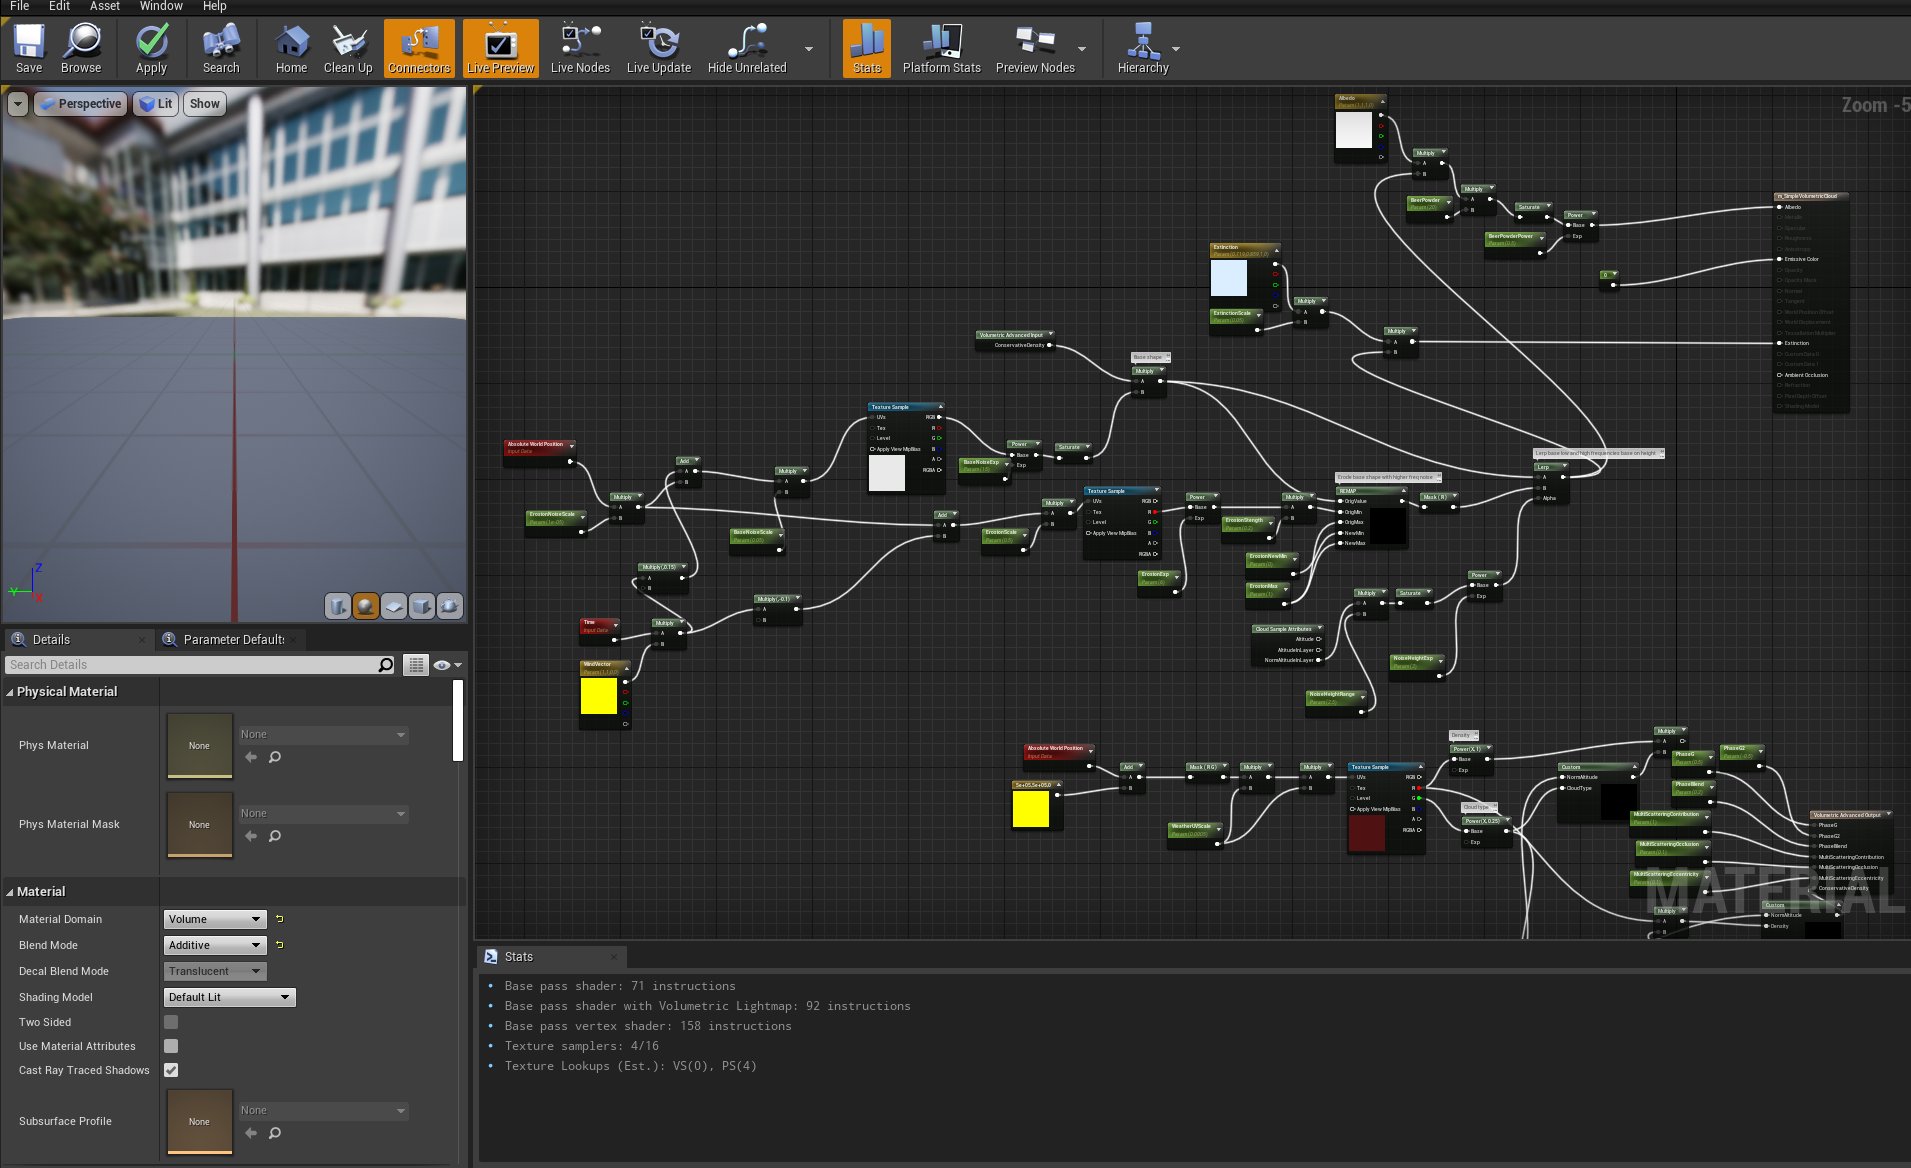
Task: Open the Shading Model dropdown
Action: pos(229,996)
